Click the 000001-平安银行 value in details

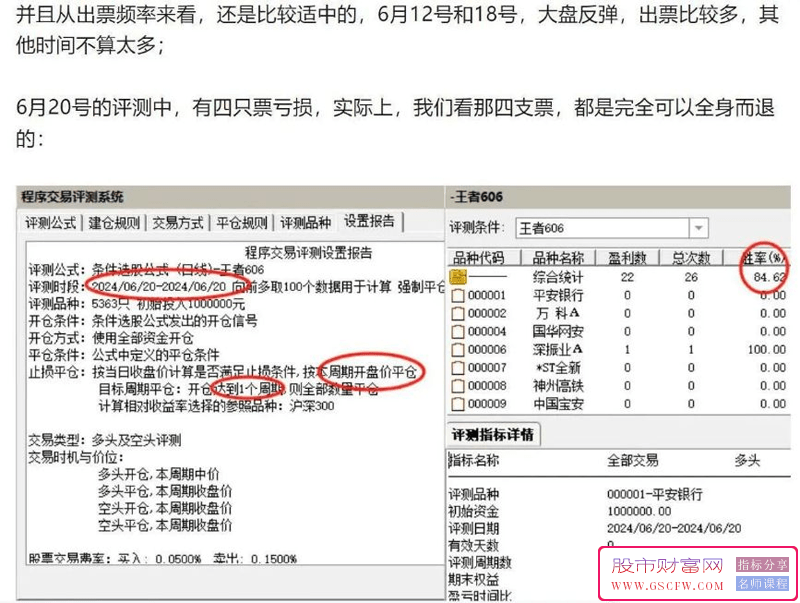655,494
